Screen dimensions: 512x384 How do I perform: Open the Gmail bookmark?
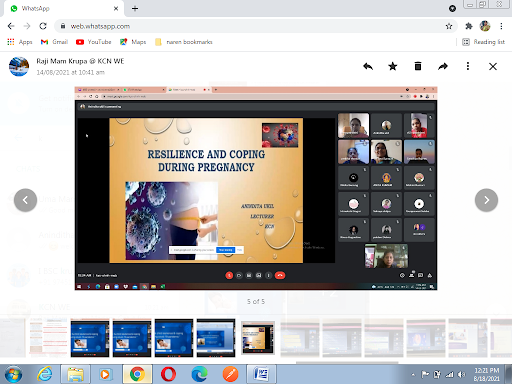pos(54,42)
